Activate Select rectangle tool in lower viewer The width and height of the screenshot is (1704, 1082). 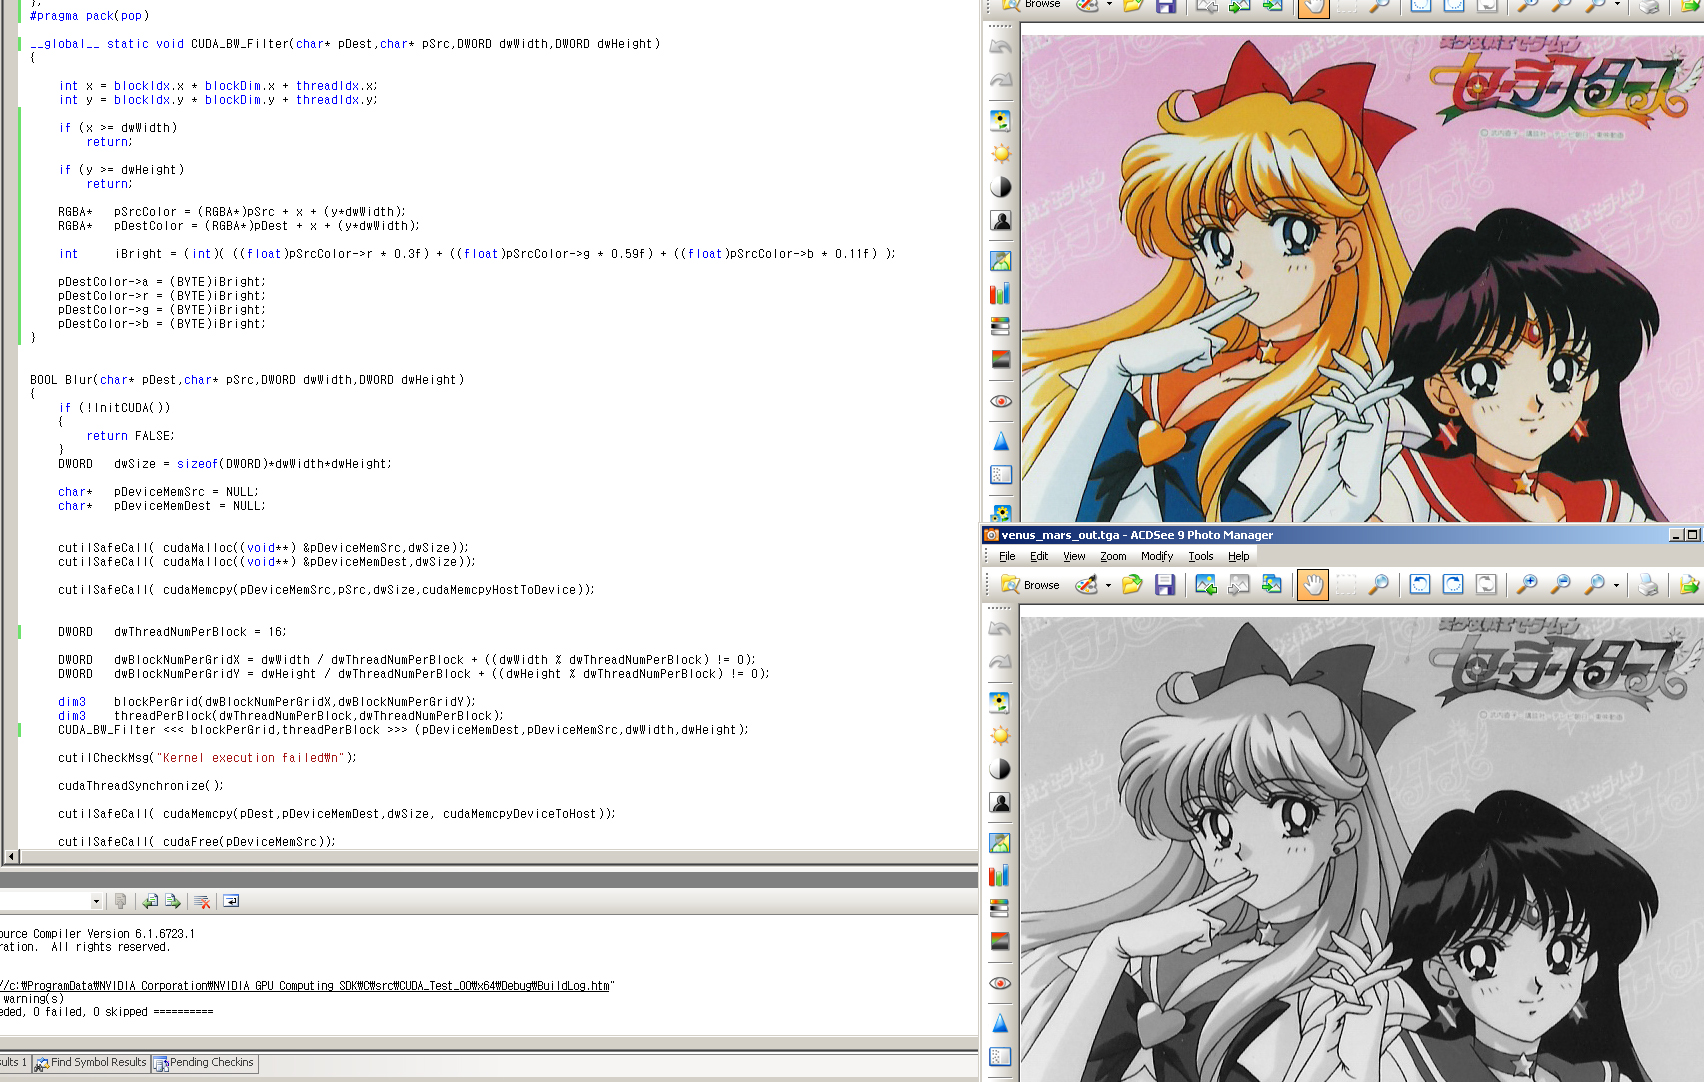(x=1346, y=585)
